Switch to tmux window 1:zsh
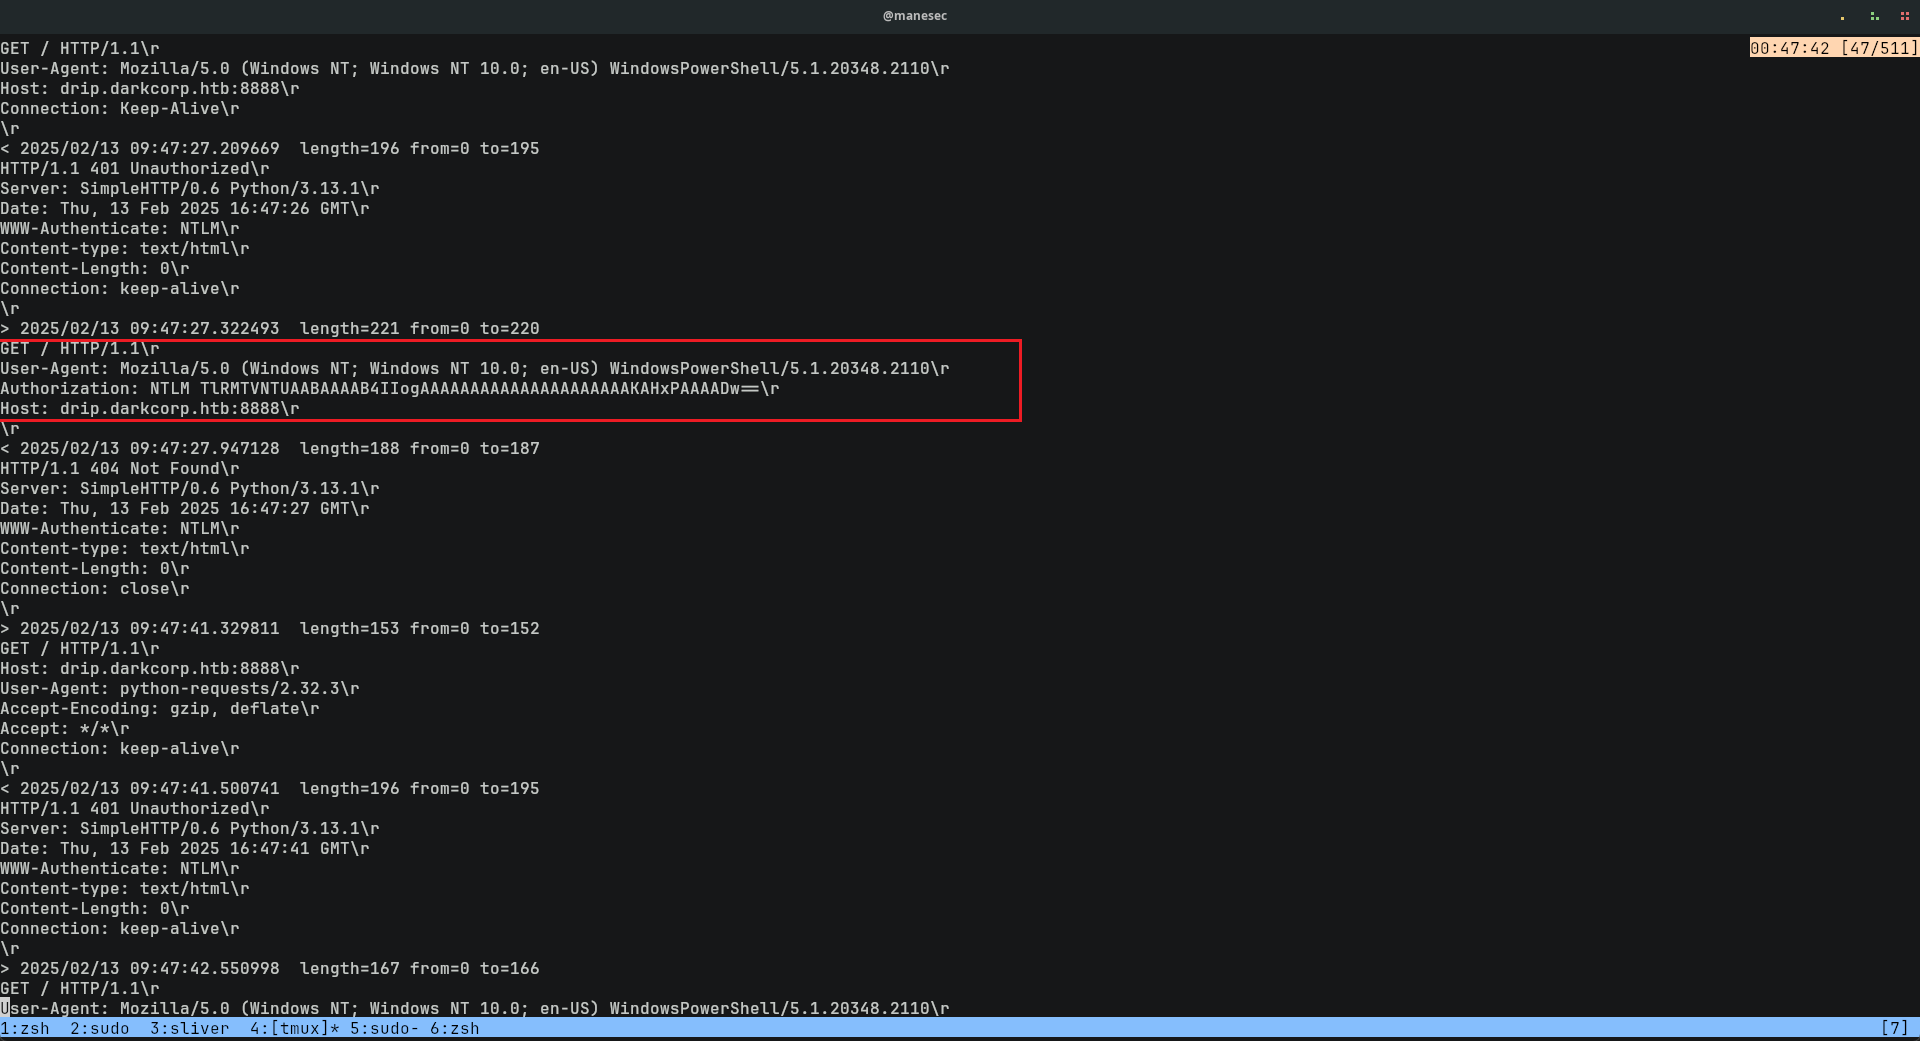 pos(25,1028)
